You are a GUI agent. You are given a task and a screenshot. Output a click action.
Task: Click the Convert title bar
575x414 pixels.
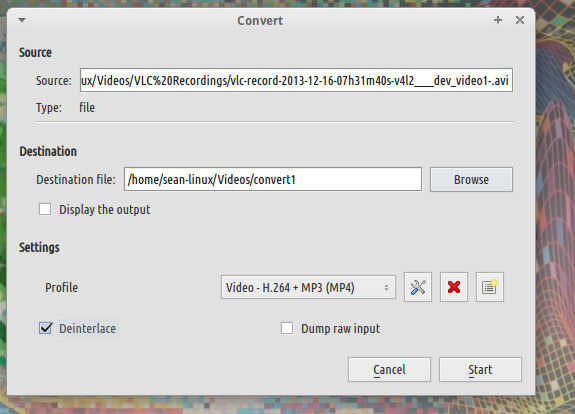point(260,20)
